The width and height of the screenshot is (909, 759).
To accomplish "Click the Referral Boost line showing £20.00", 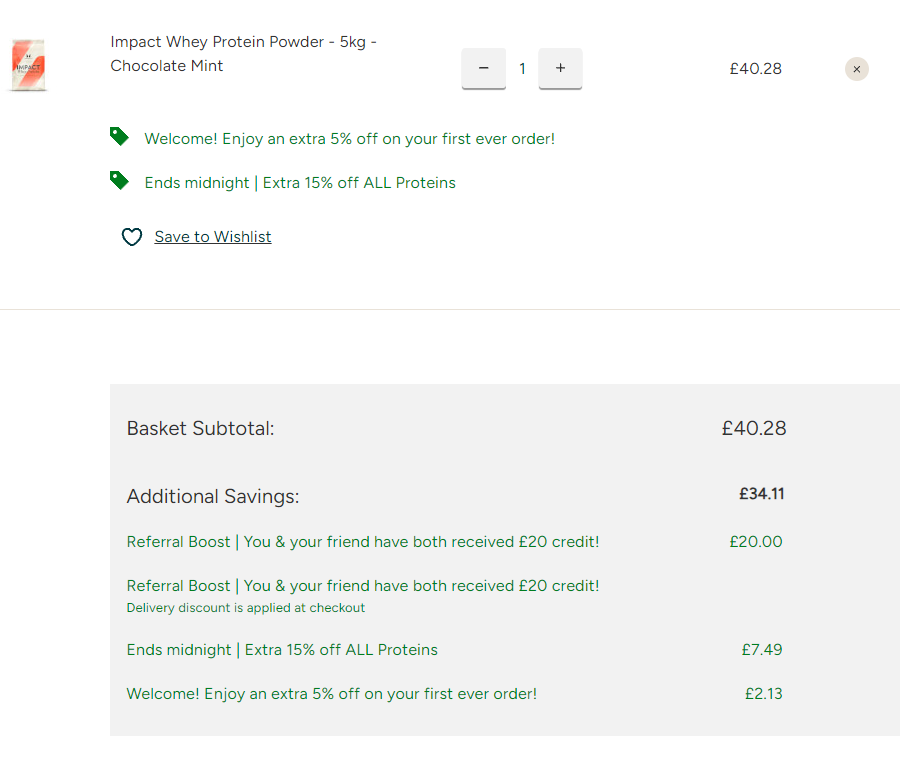I will 363,542.
